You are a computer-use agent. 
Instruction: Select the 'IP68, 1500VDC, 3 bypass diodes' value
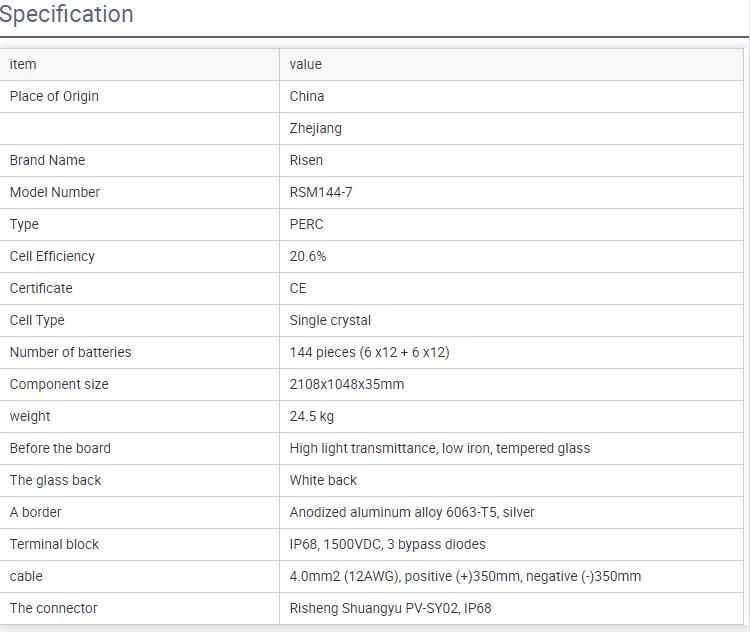click(387, 545)
